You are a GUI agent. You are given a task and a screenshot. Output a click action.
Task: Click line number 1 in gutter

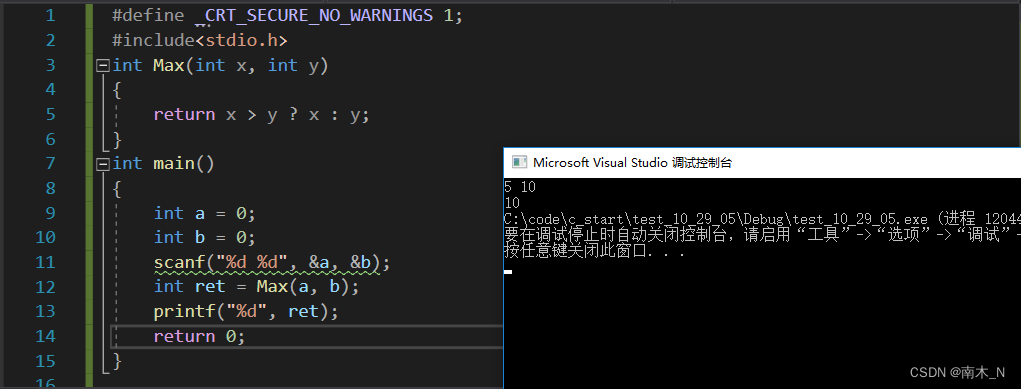pos(50,16)
